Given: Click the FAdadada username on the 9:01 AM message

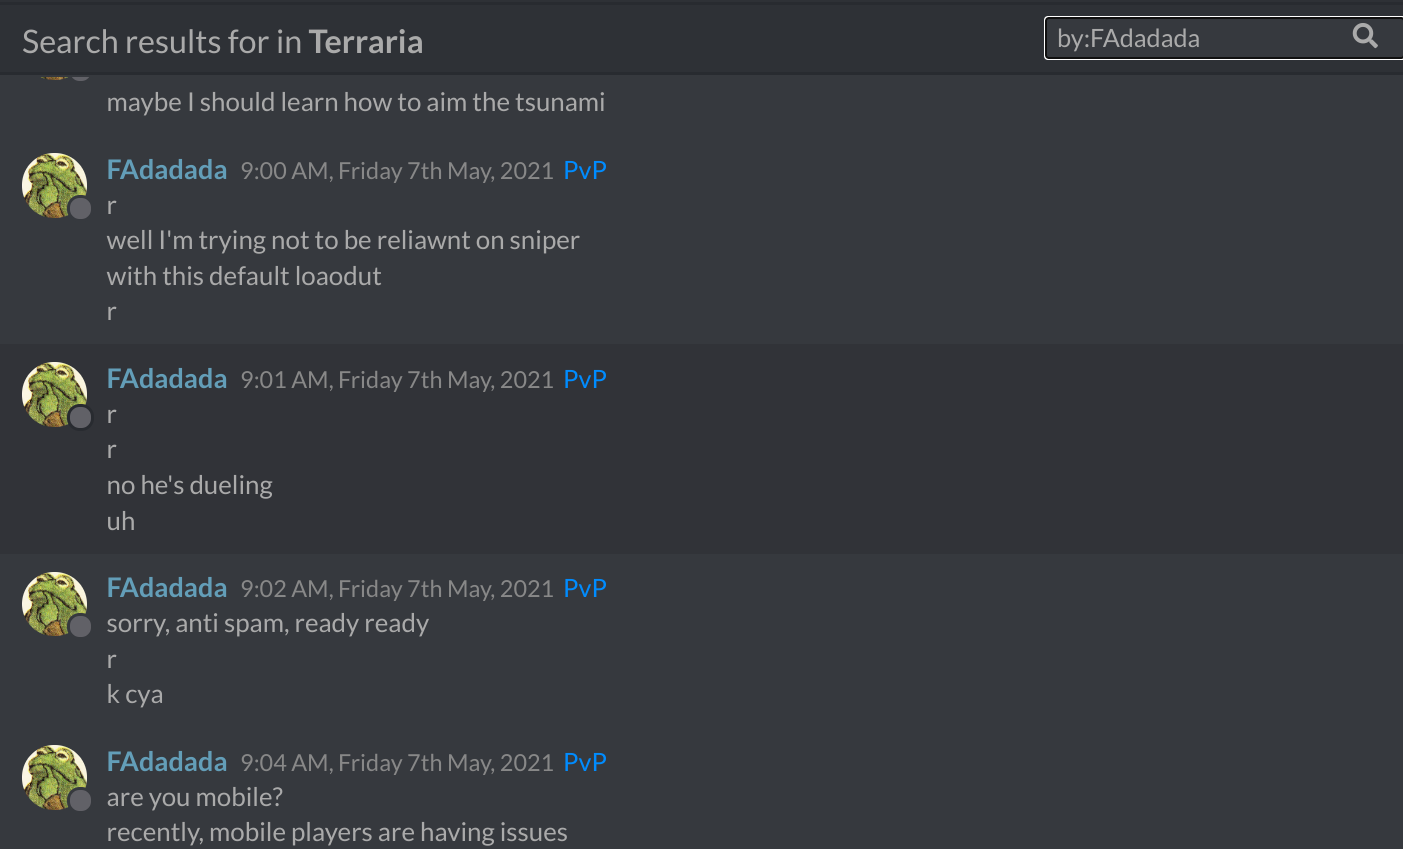Looking at the screenshot, I should coord(167,379).
